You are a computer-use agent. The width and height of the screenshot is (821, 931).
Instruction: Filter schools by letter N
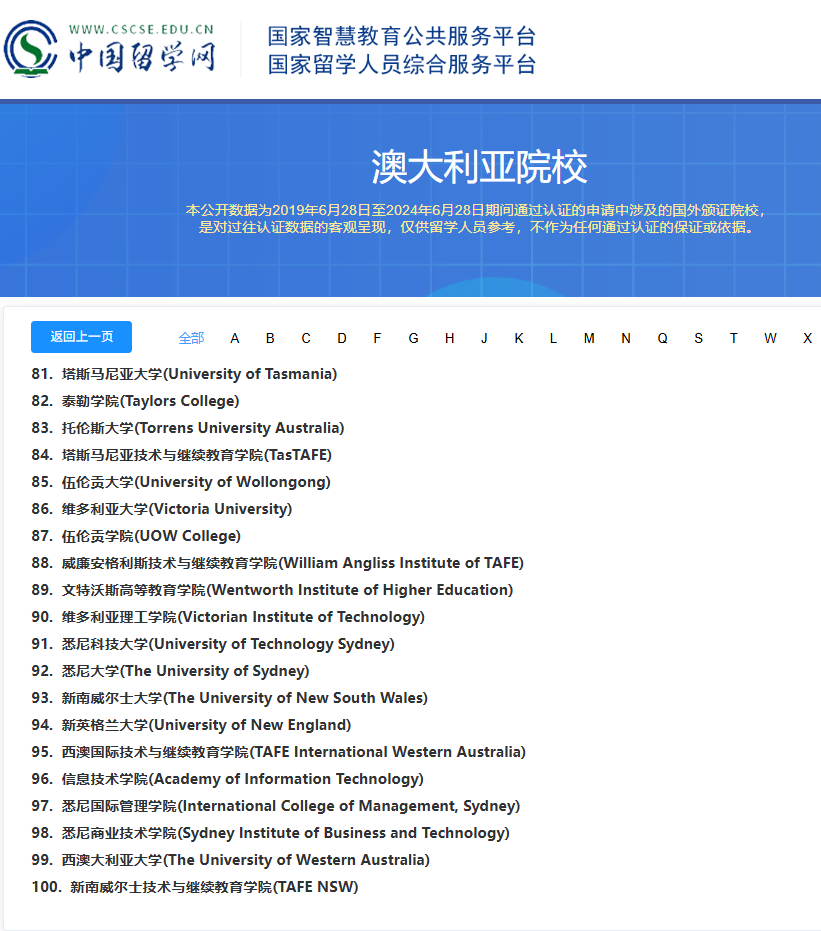tap(626, 338)
